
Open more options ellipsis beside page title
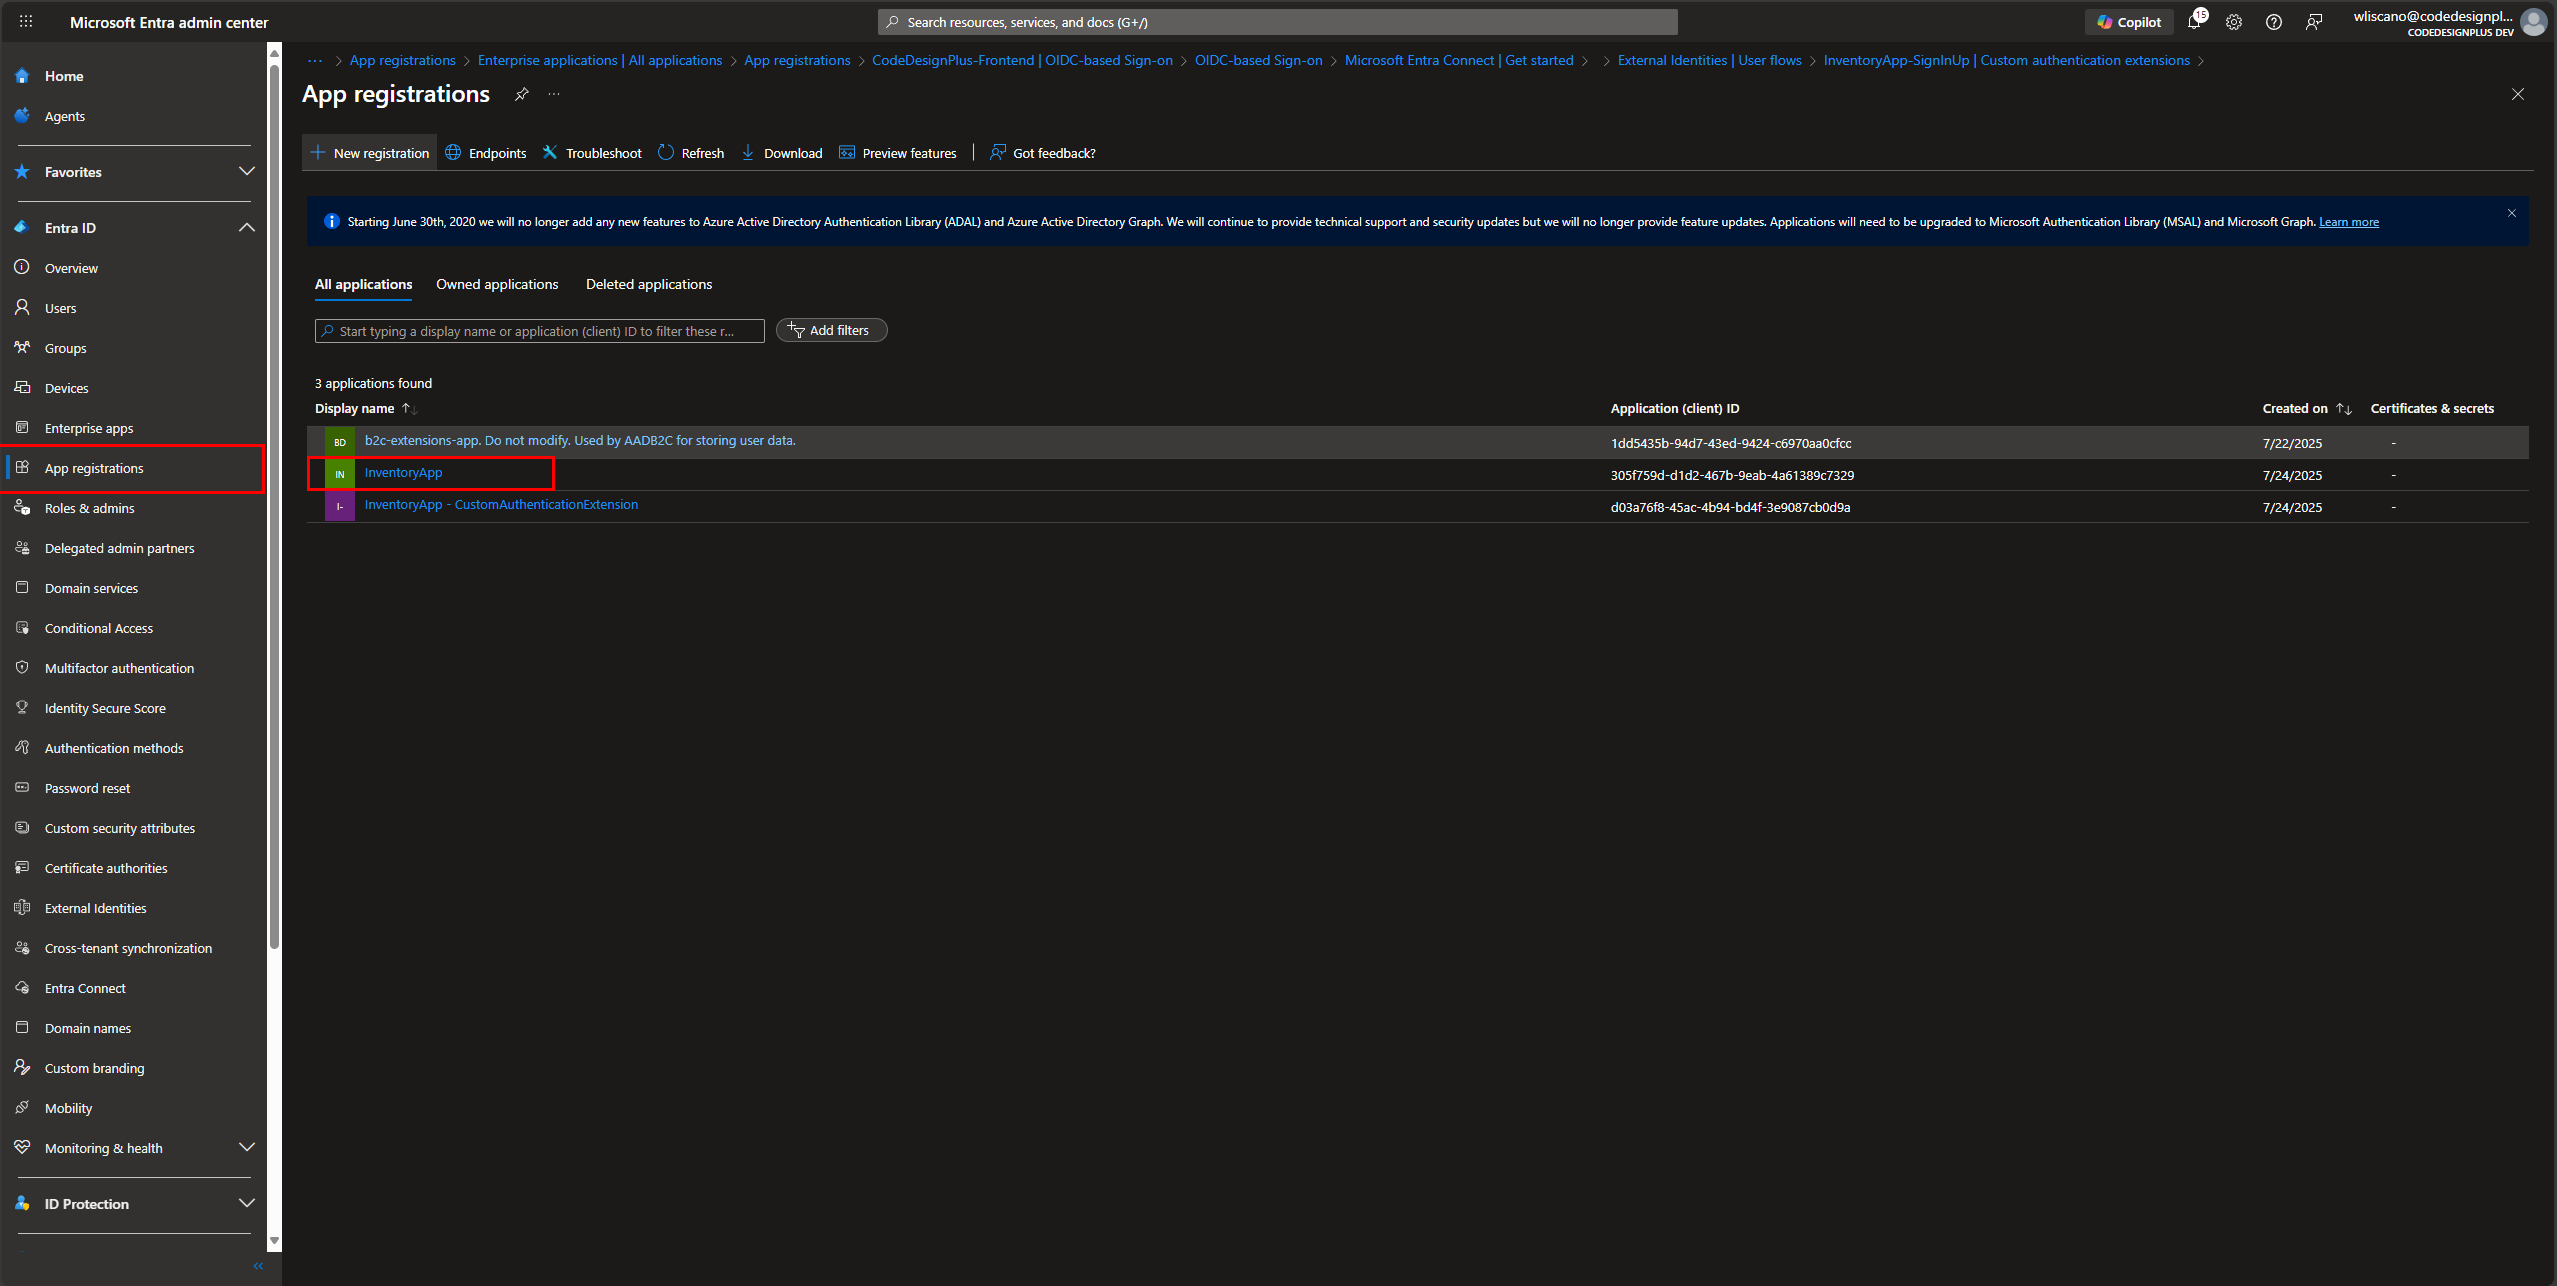pyautogui.click(x=554, y=94)
